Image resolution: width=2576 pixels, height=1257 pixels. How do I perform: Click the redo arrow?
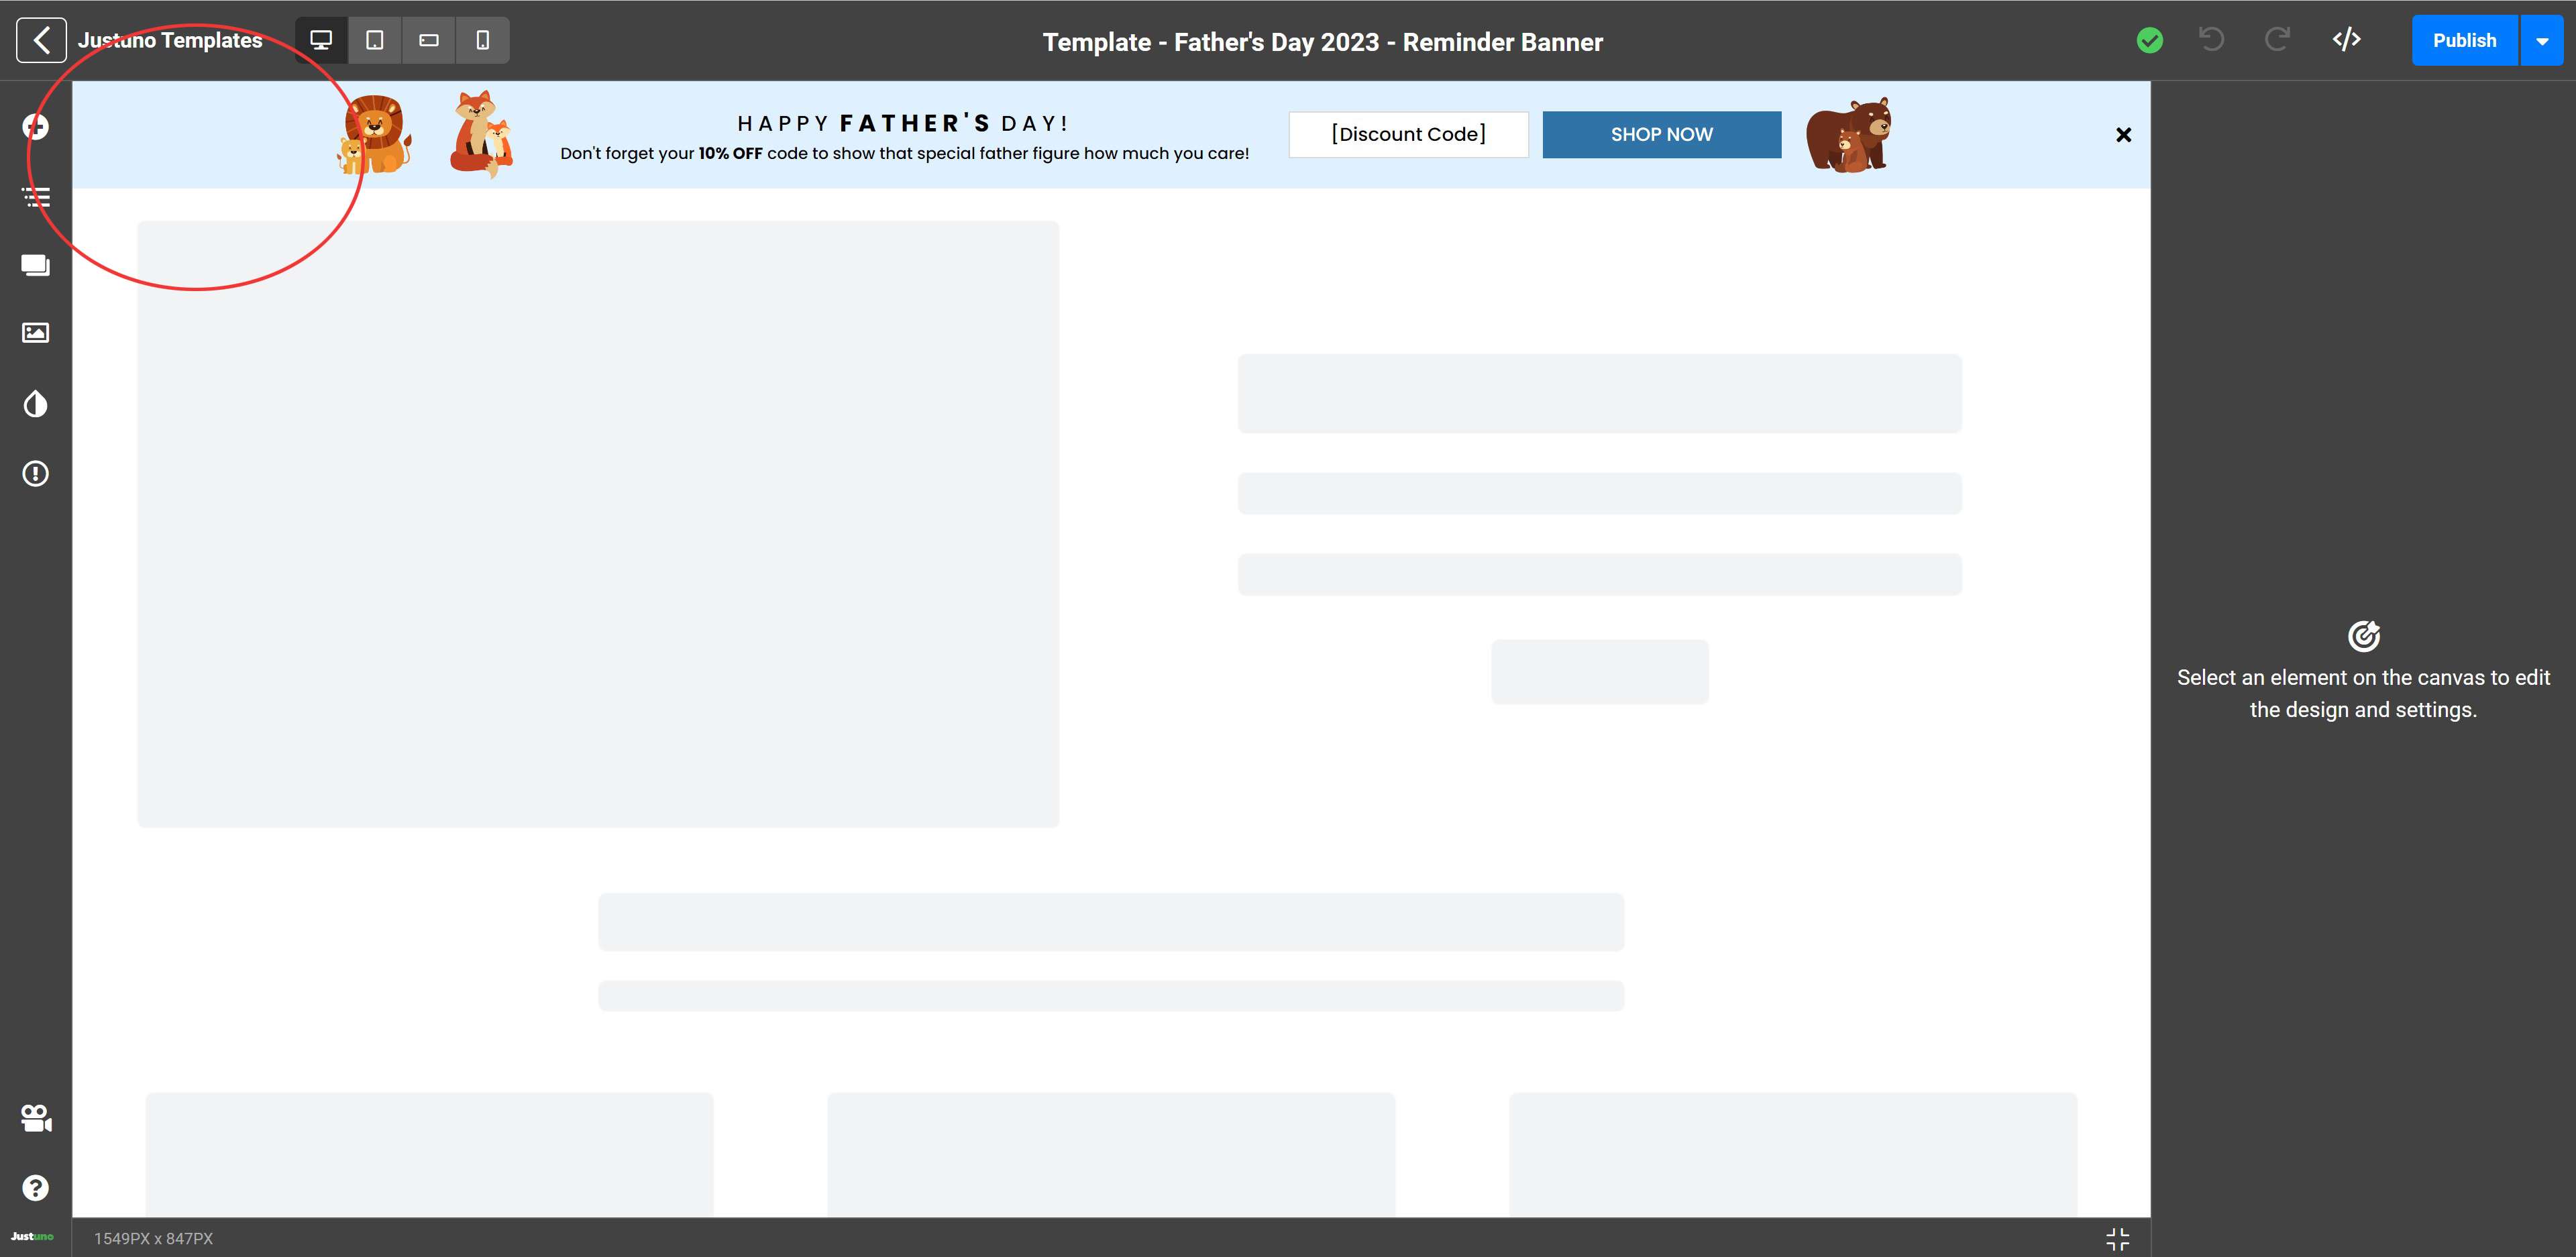[x=2277, y=40]
